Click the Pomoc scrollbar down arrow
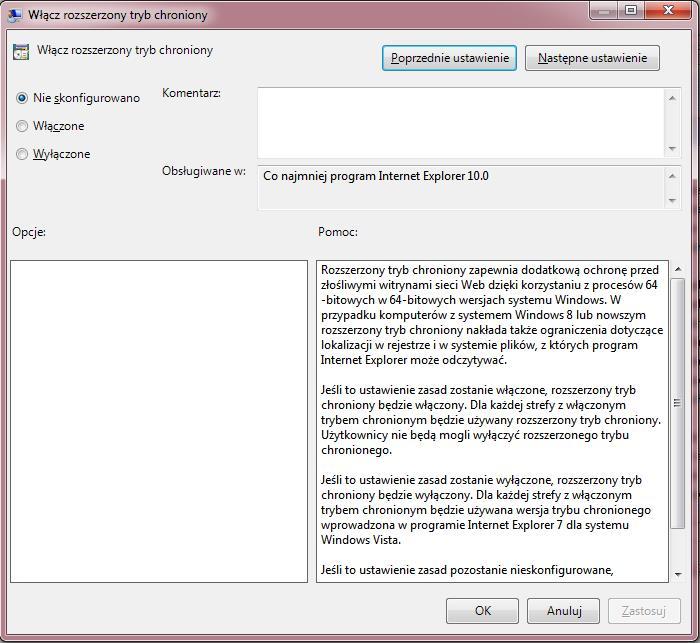 click(x=678, y=574)
